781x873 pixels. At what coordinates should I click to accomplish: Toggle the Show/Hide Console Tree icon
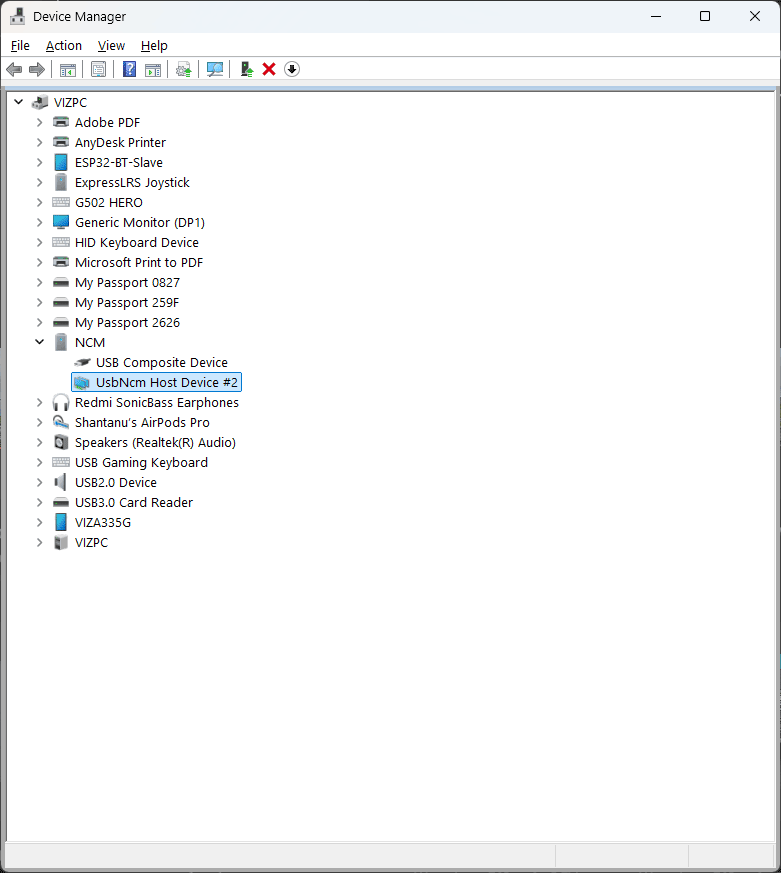67,70
